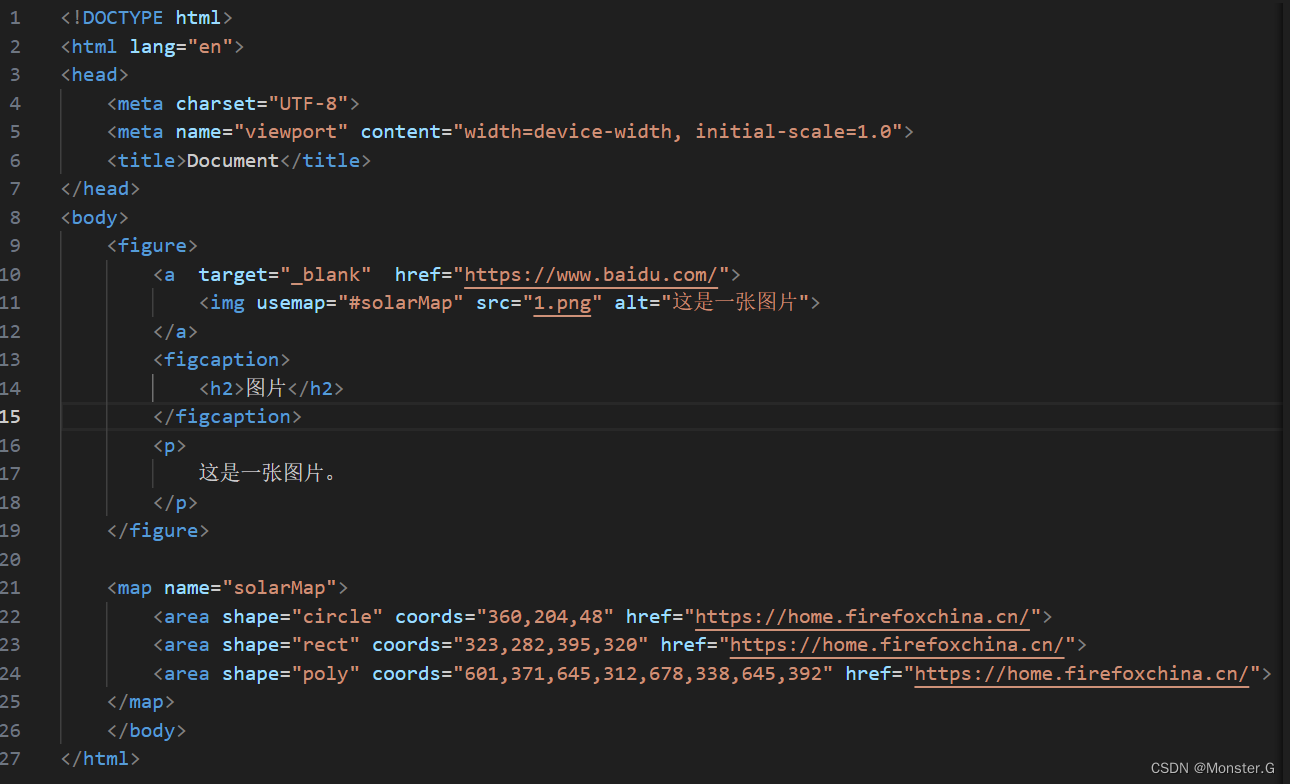Click line number 15 in the gutter

[x=13, y=416]
